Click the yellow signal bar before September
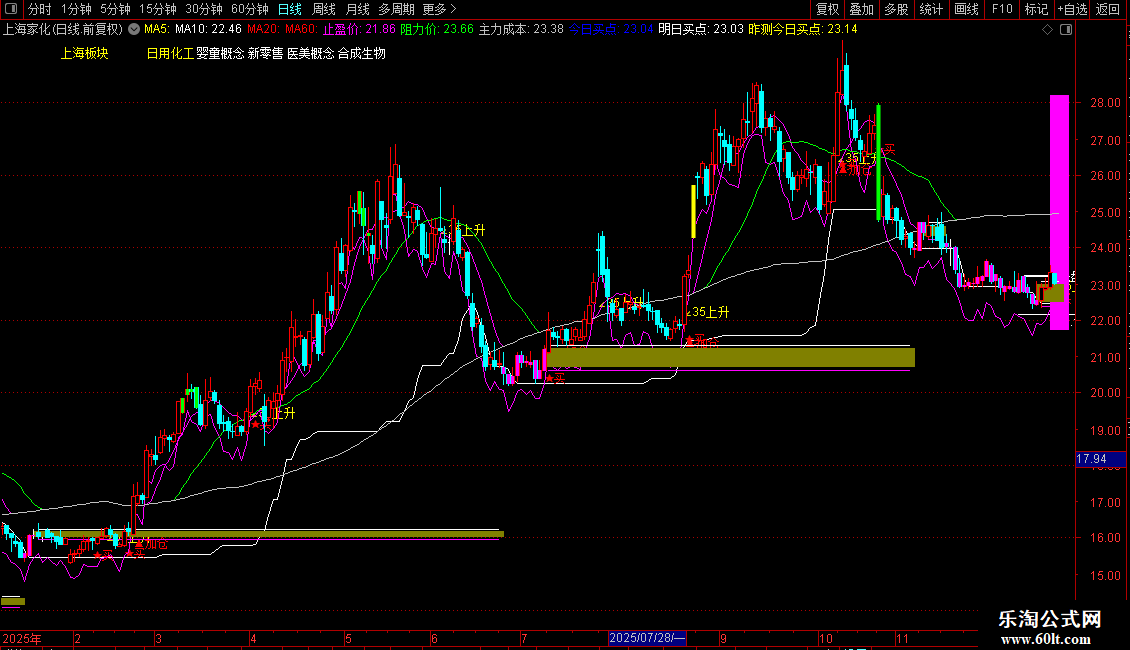Screen dimensions: 1130x650 pyautogui.click(x=693, y=211)
